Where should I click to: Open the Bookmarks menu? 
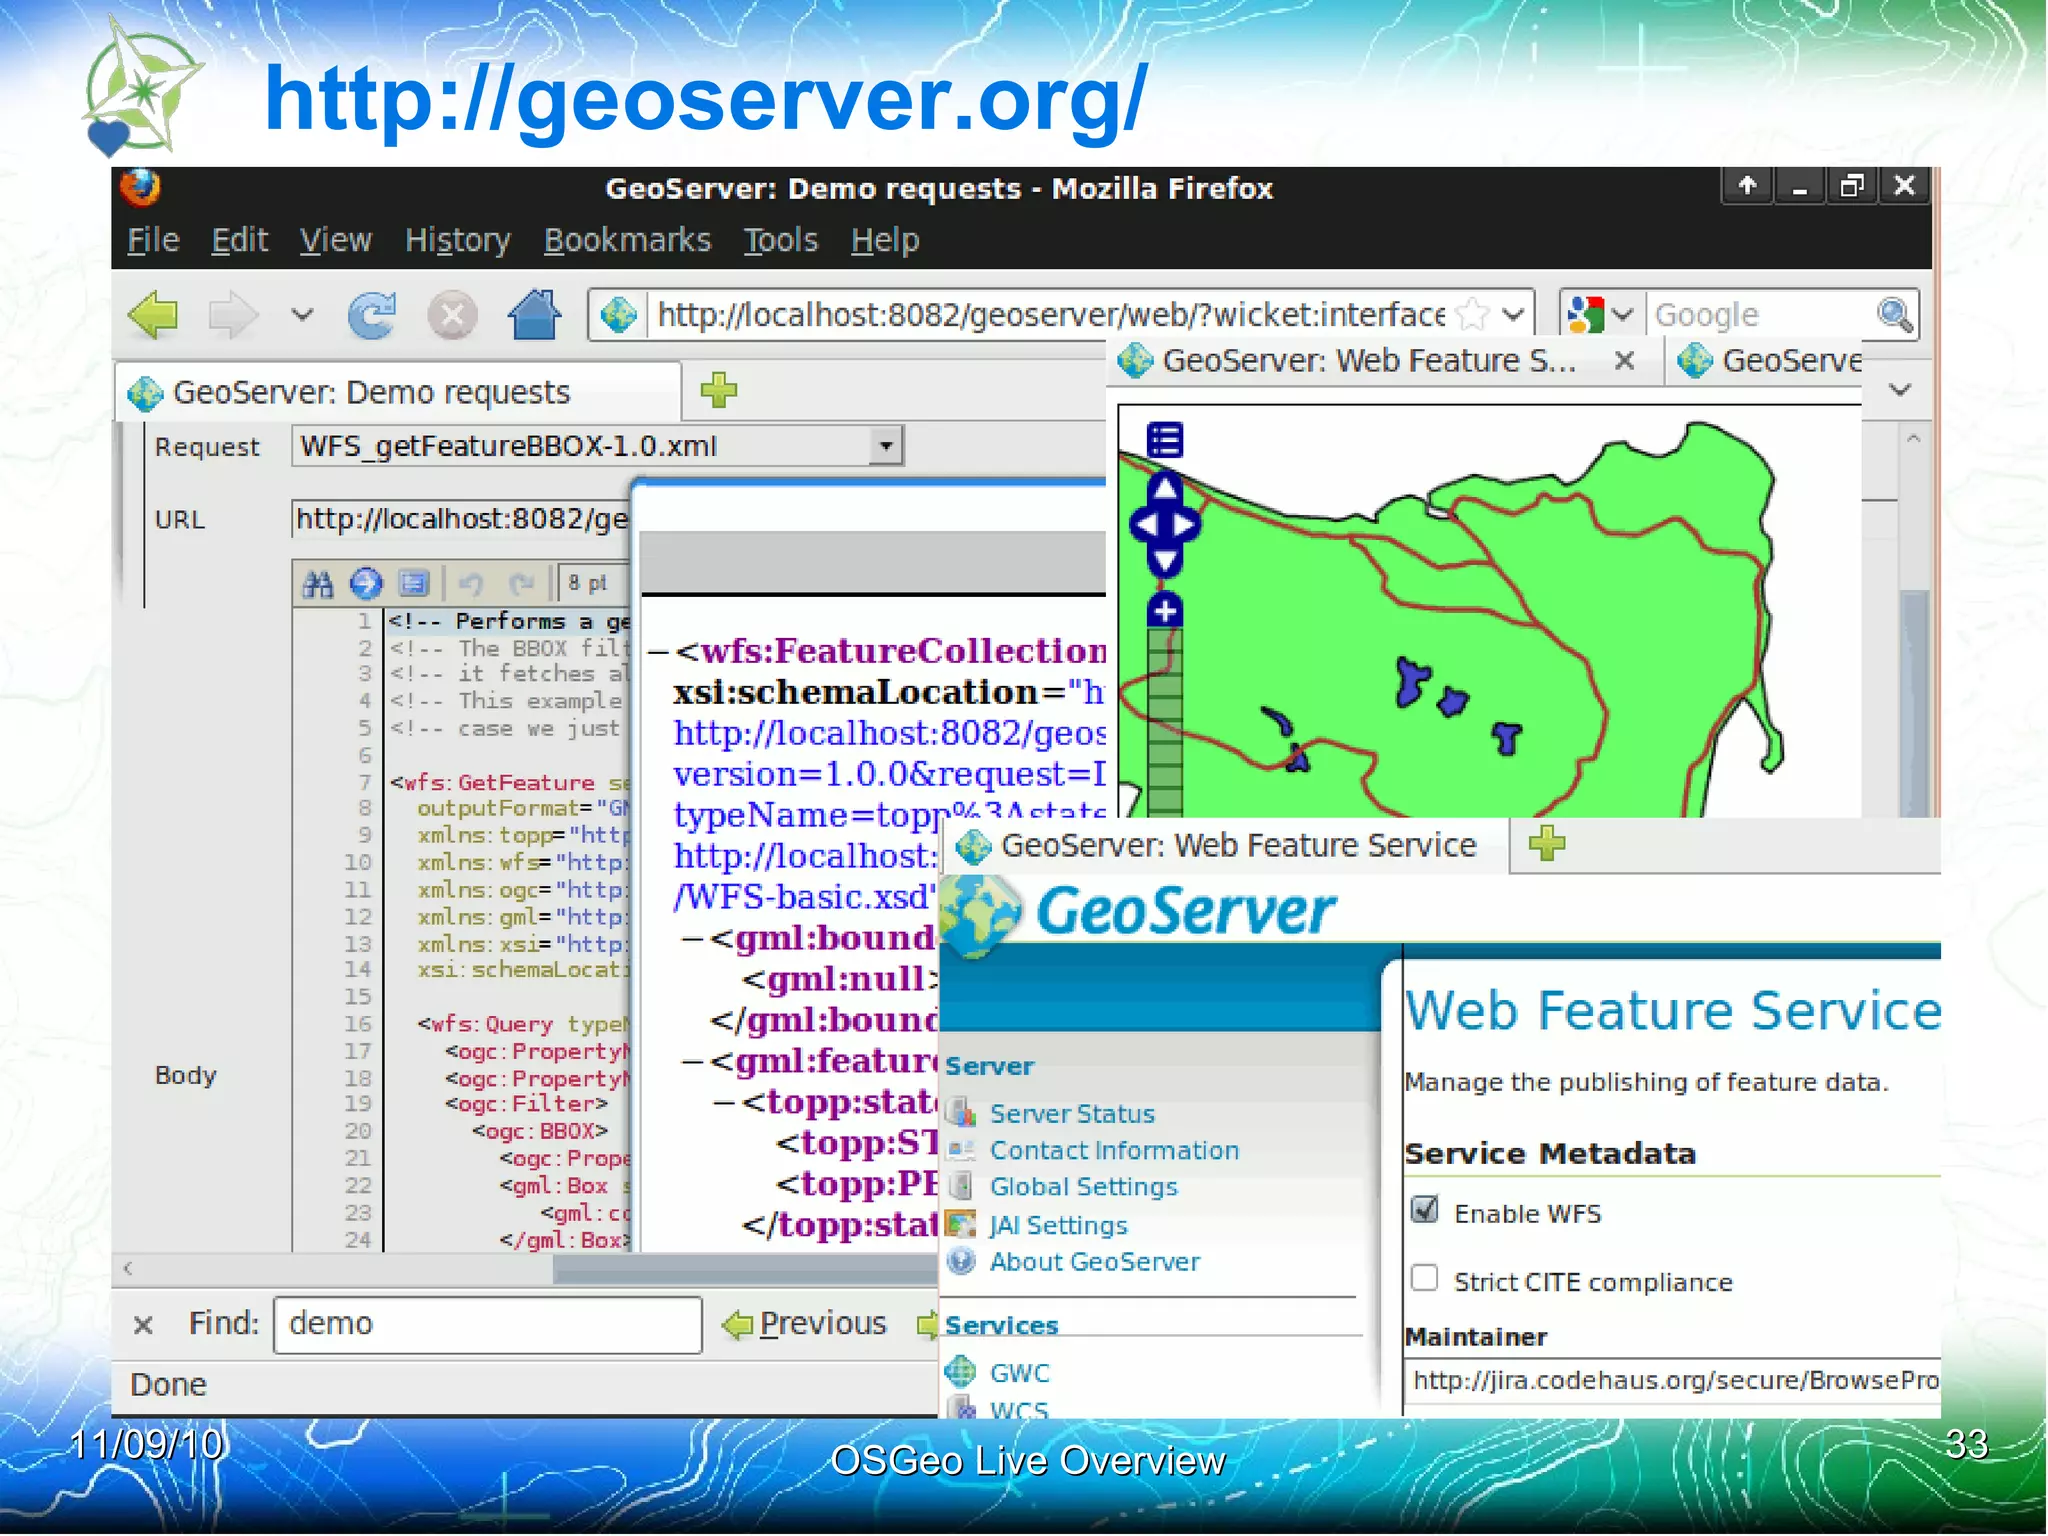coord(626,241)
